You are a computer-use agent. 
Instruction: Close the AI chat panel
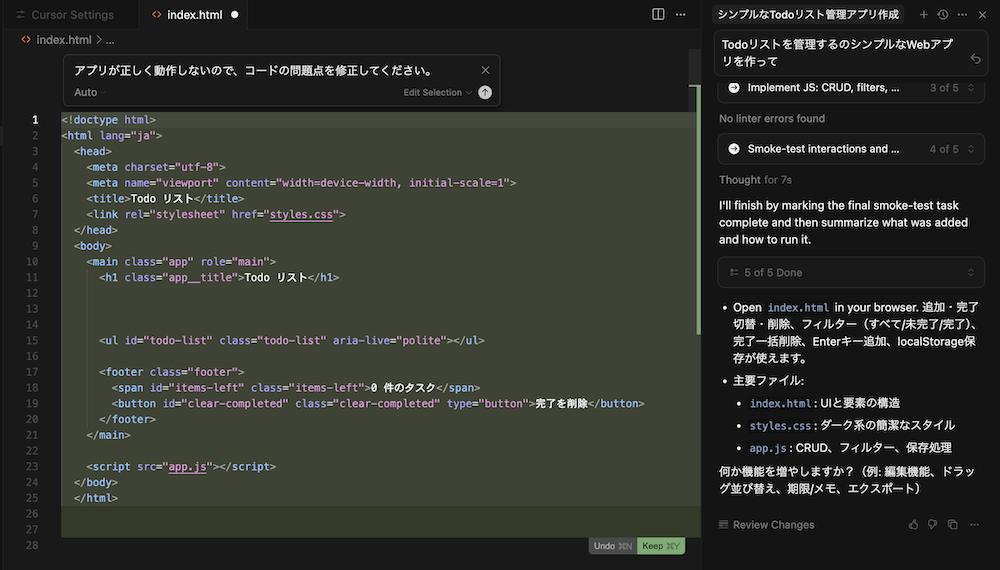[x=982, y=14]
